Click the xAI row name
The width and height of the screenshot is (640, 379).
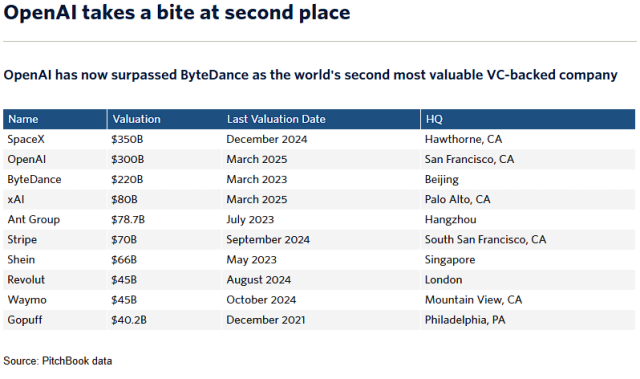pyautogui.click(x=16, y=199)
